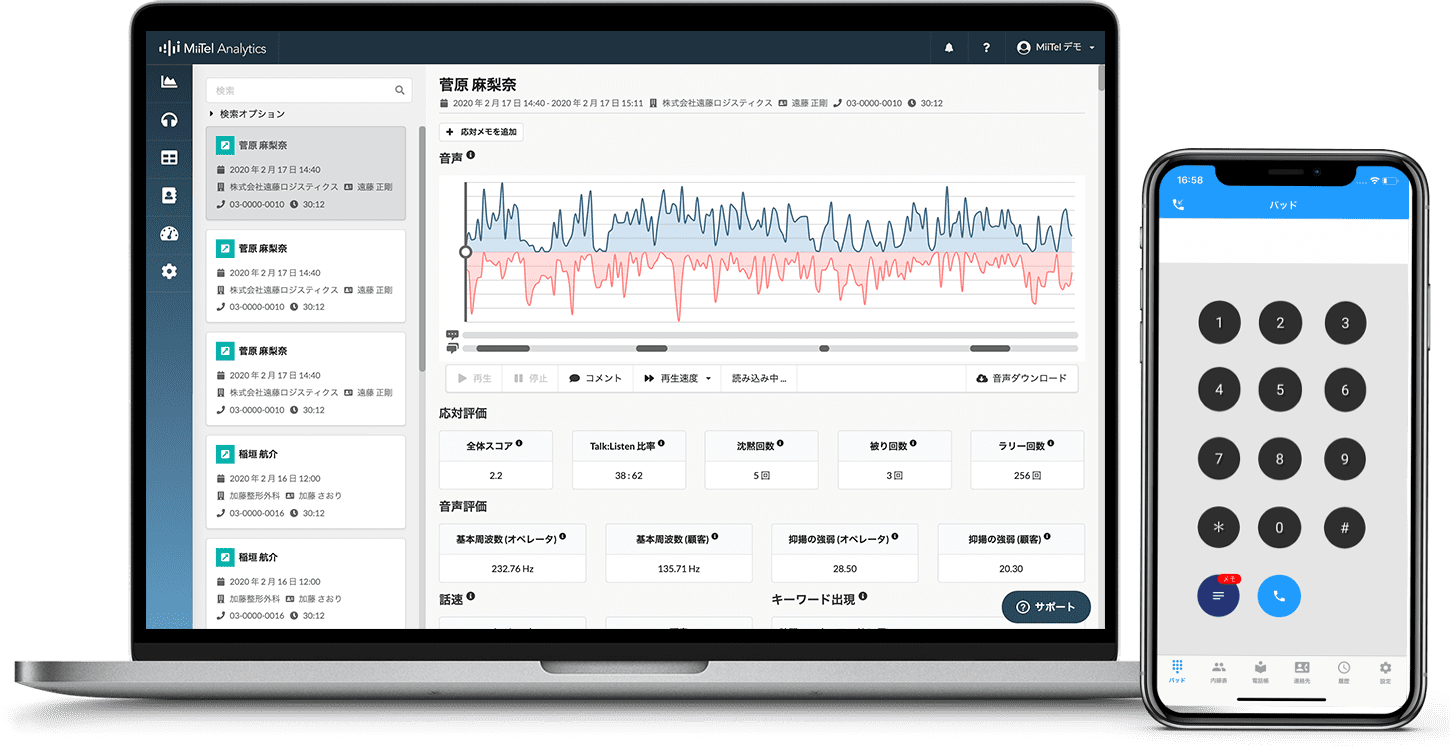This screenshot has height=746, width=1450.
Task: Open the 再生速度 playback speed dropdown
Action: (677, 378)
